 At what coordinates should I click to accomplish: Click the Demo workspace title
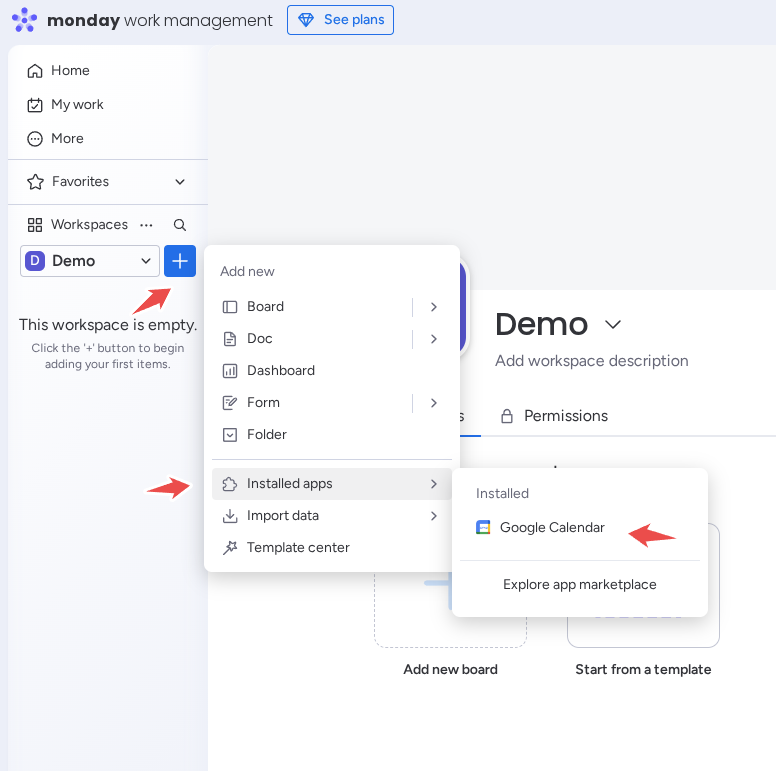541,325
